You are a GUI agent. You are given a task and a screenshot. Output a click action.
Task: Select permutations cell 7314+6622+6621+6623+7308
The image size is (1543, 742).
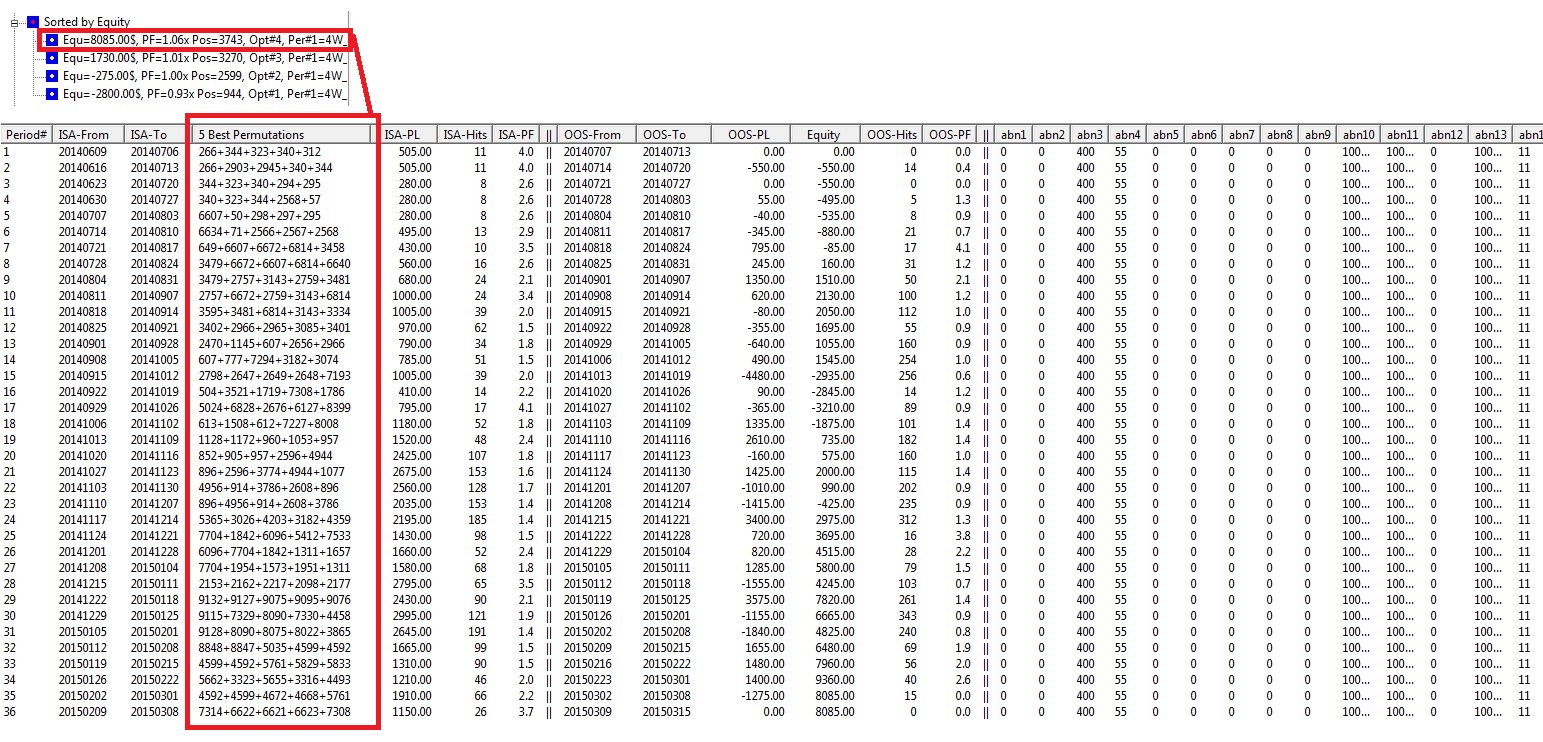(x=275, y=712)
